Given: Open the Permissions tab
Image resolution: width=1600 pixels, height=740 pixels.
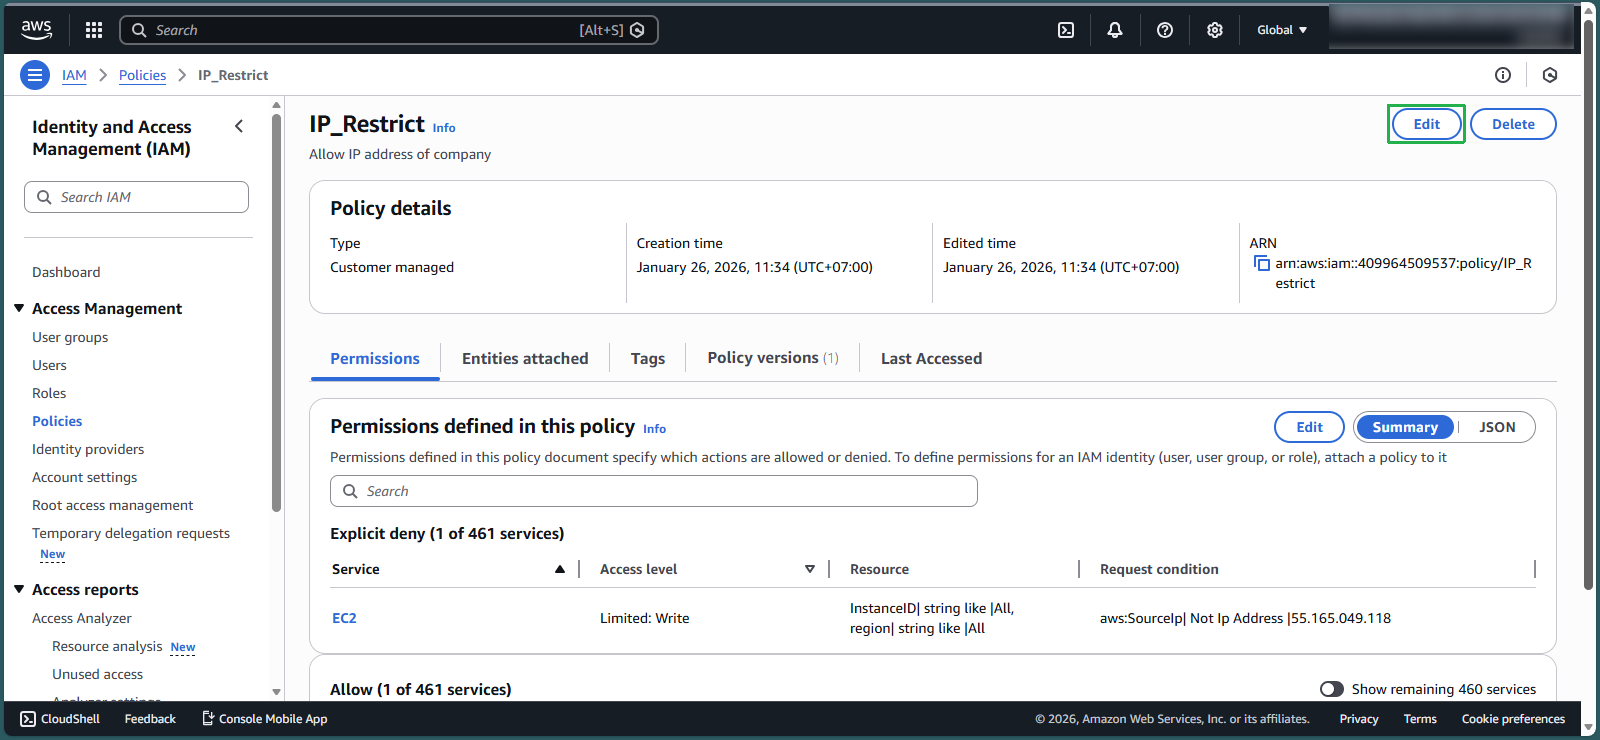Looking at the screenshot, I should (x=375, y=358).
